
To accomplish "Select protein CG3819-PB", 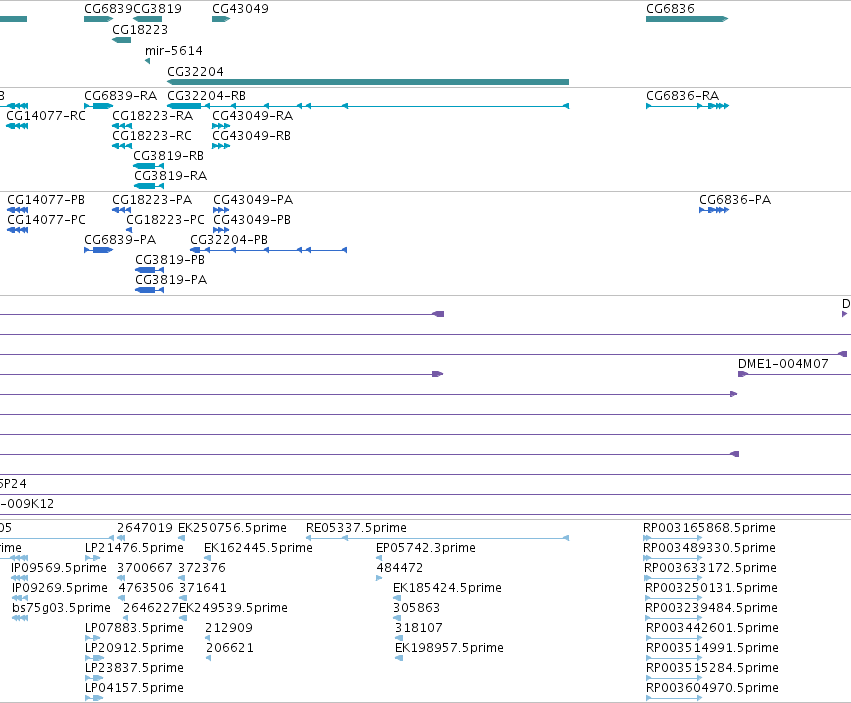I will tap(149, 270).
